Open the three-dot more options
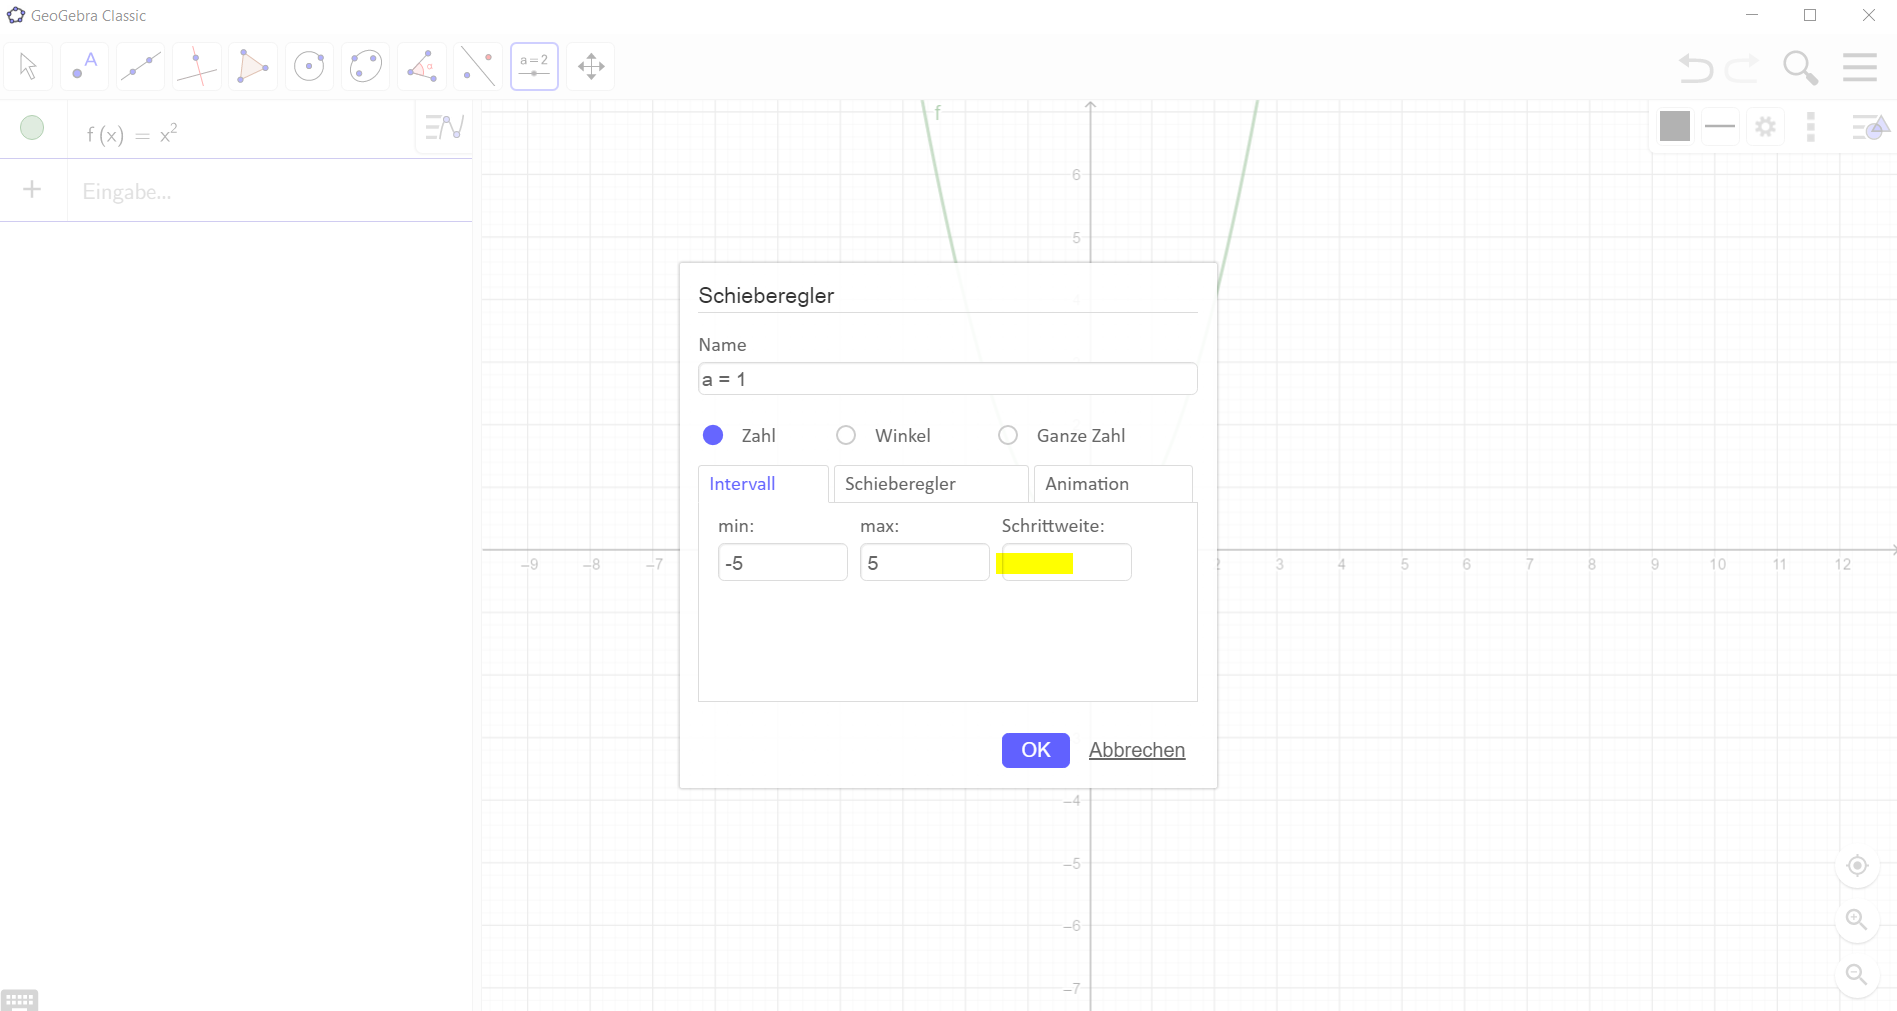Image resolution: width=1897 pixels, height=1011 pixels. pos(1811,127)
